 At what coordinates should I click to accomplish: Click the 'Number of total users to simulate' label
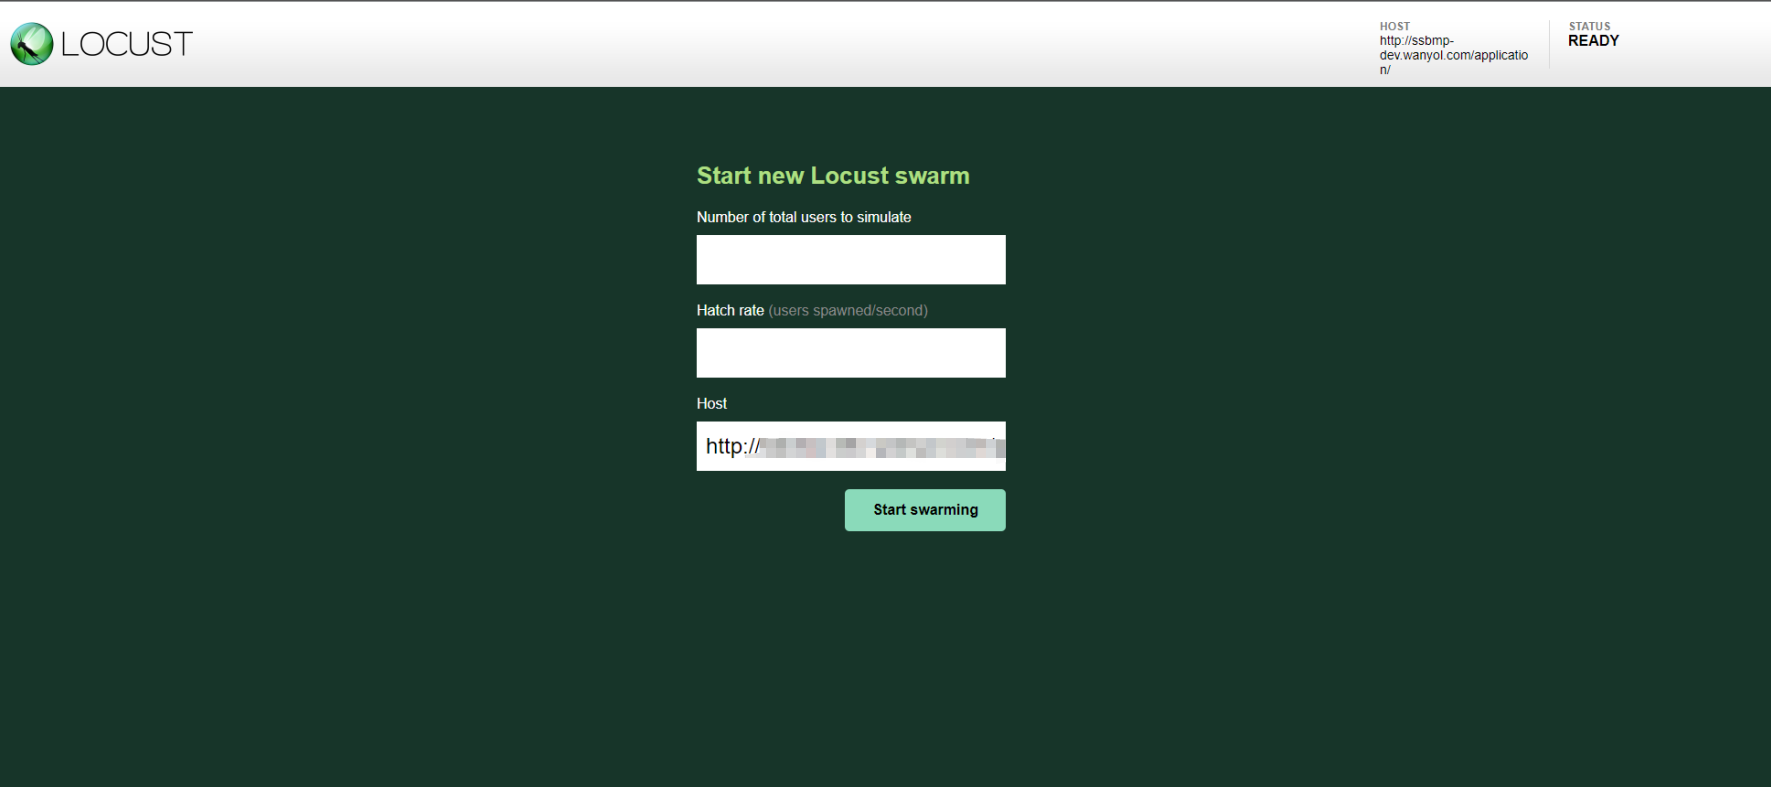click(x=804, y=217)
